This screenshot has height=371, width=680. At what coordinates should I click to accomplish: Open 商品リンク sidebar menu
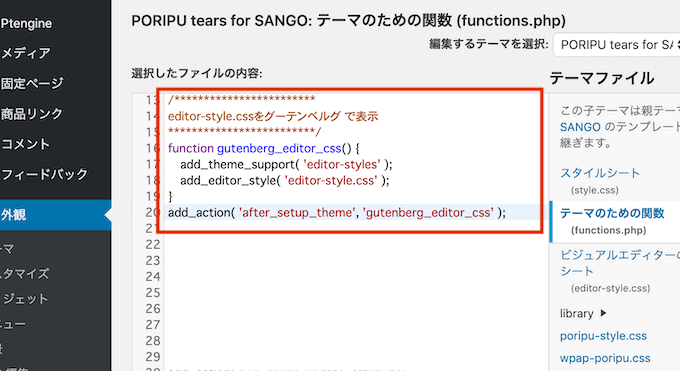[32, 114]
